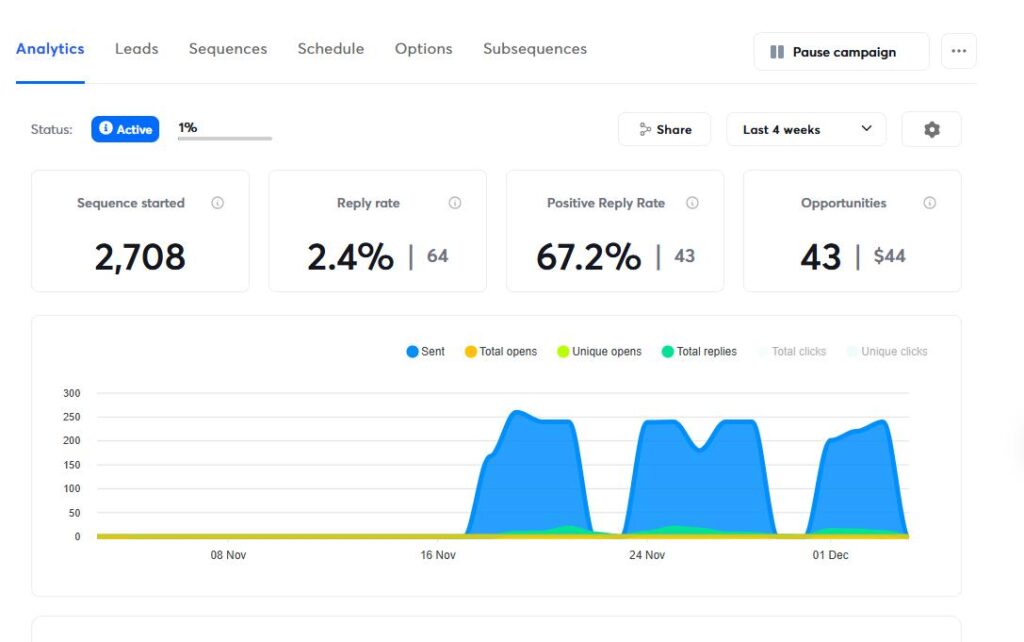Click the pause icon in Pause campaign

[x=777, y=52]
